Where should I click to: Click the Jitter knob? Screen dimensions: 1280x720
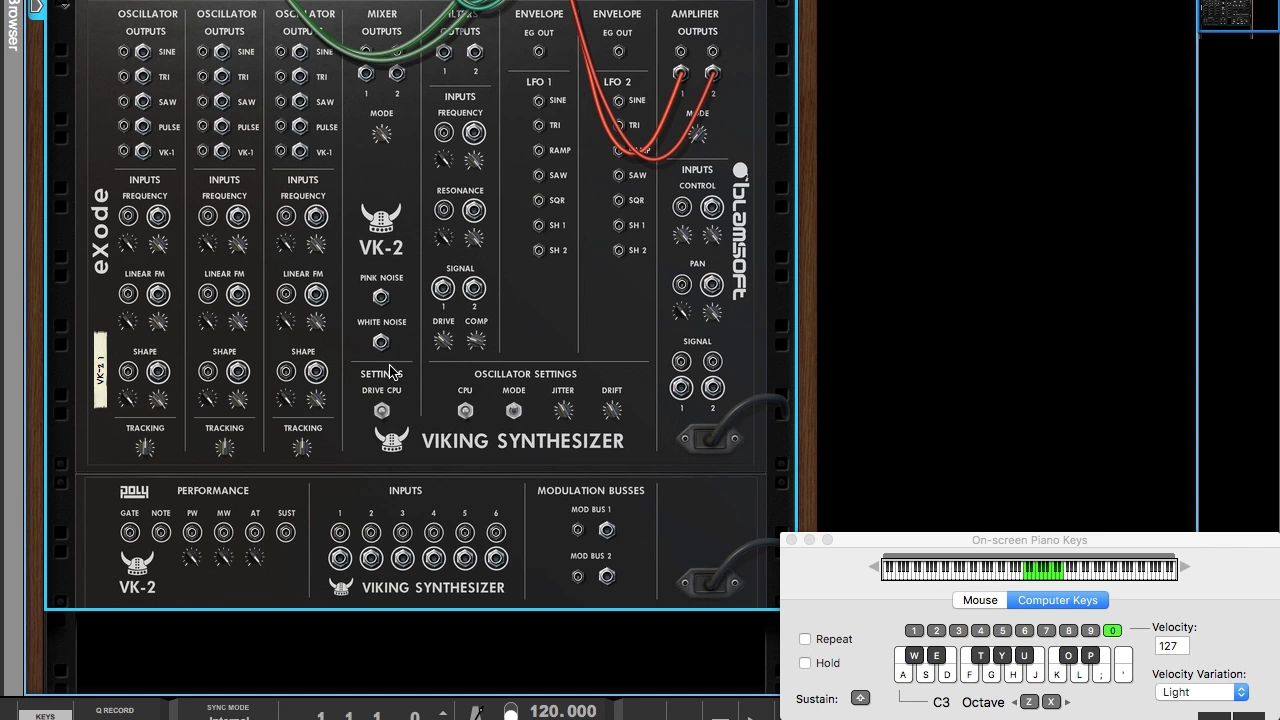563,411
